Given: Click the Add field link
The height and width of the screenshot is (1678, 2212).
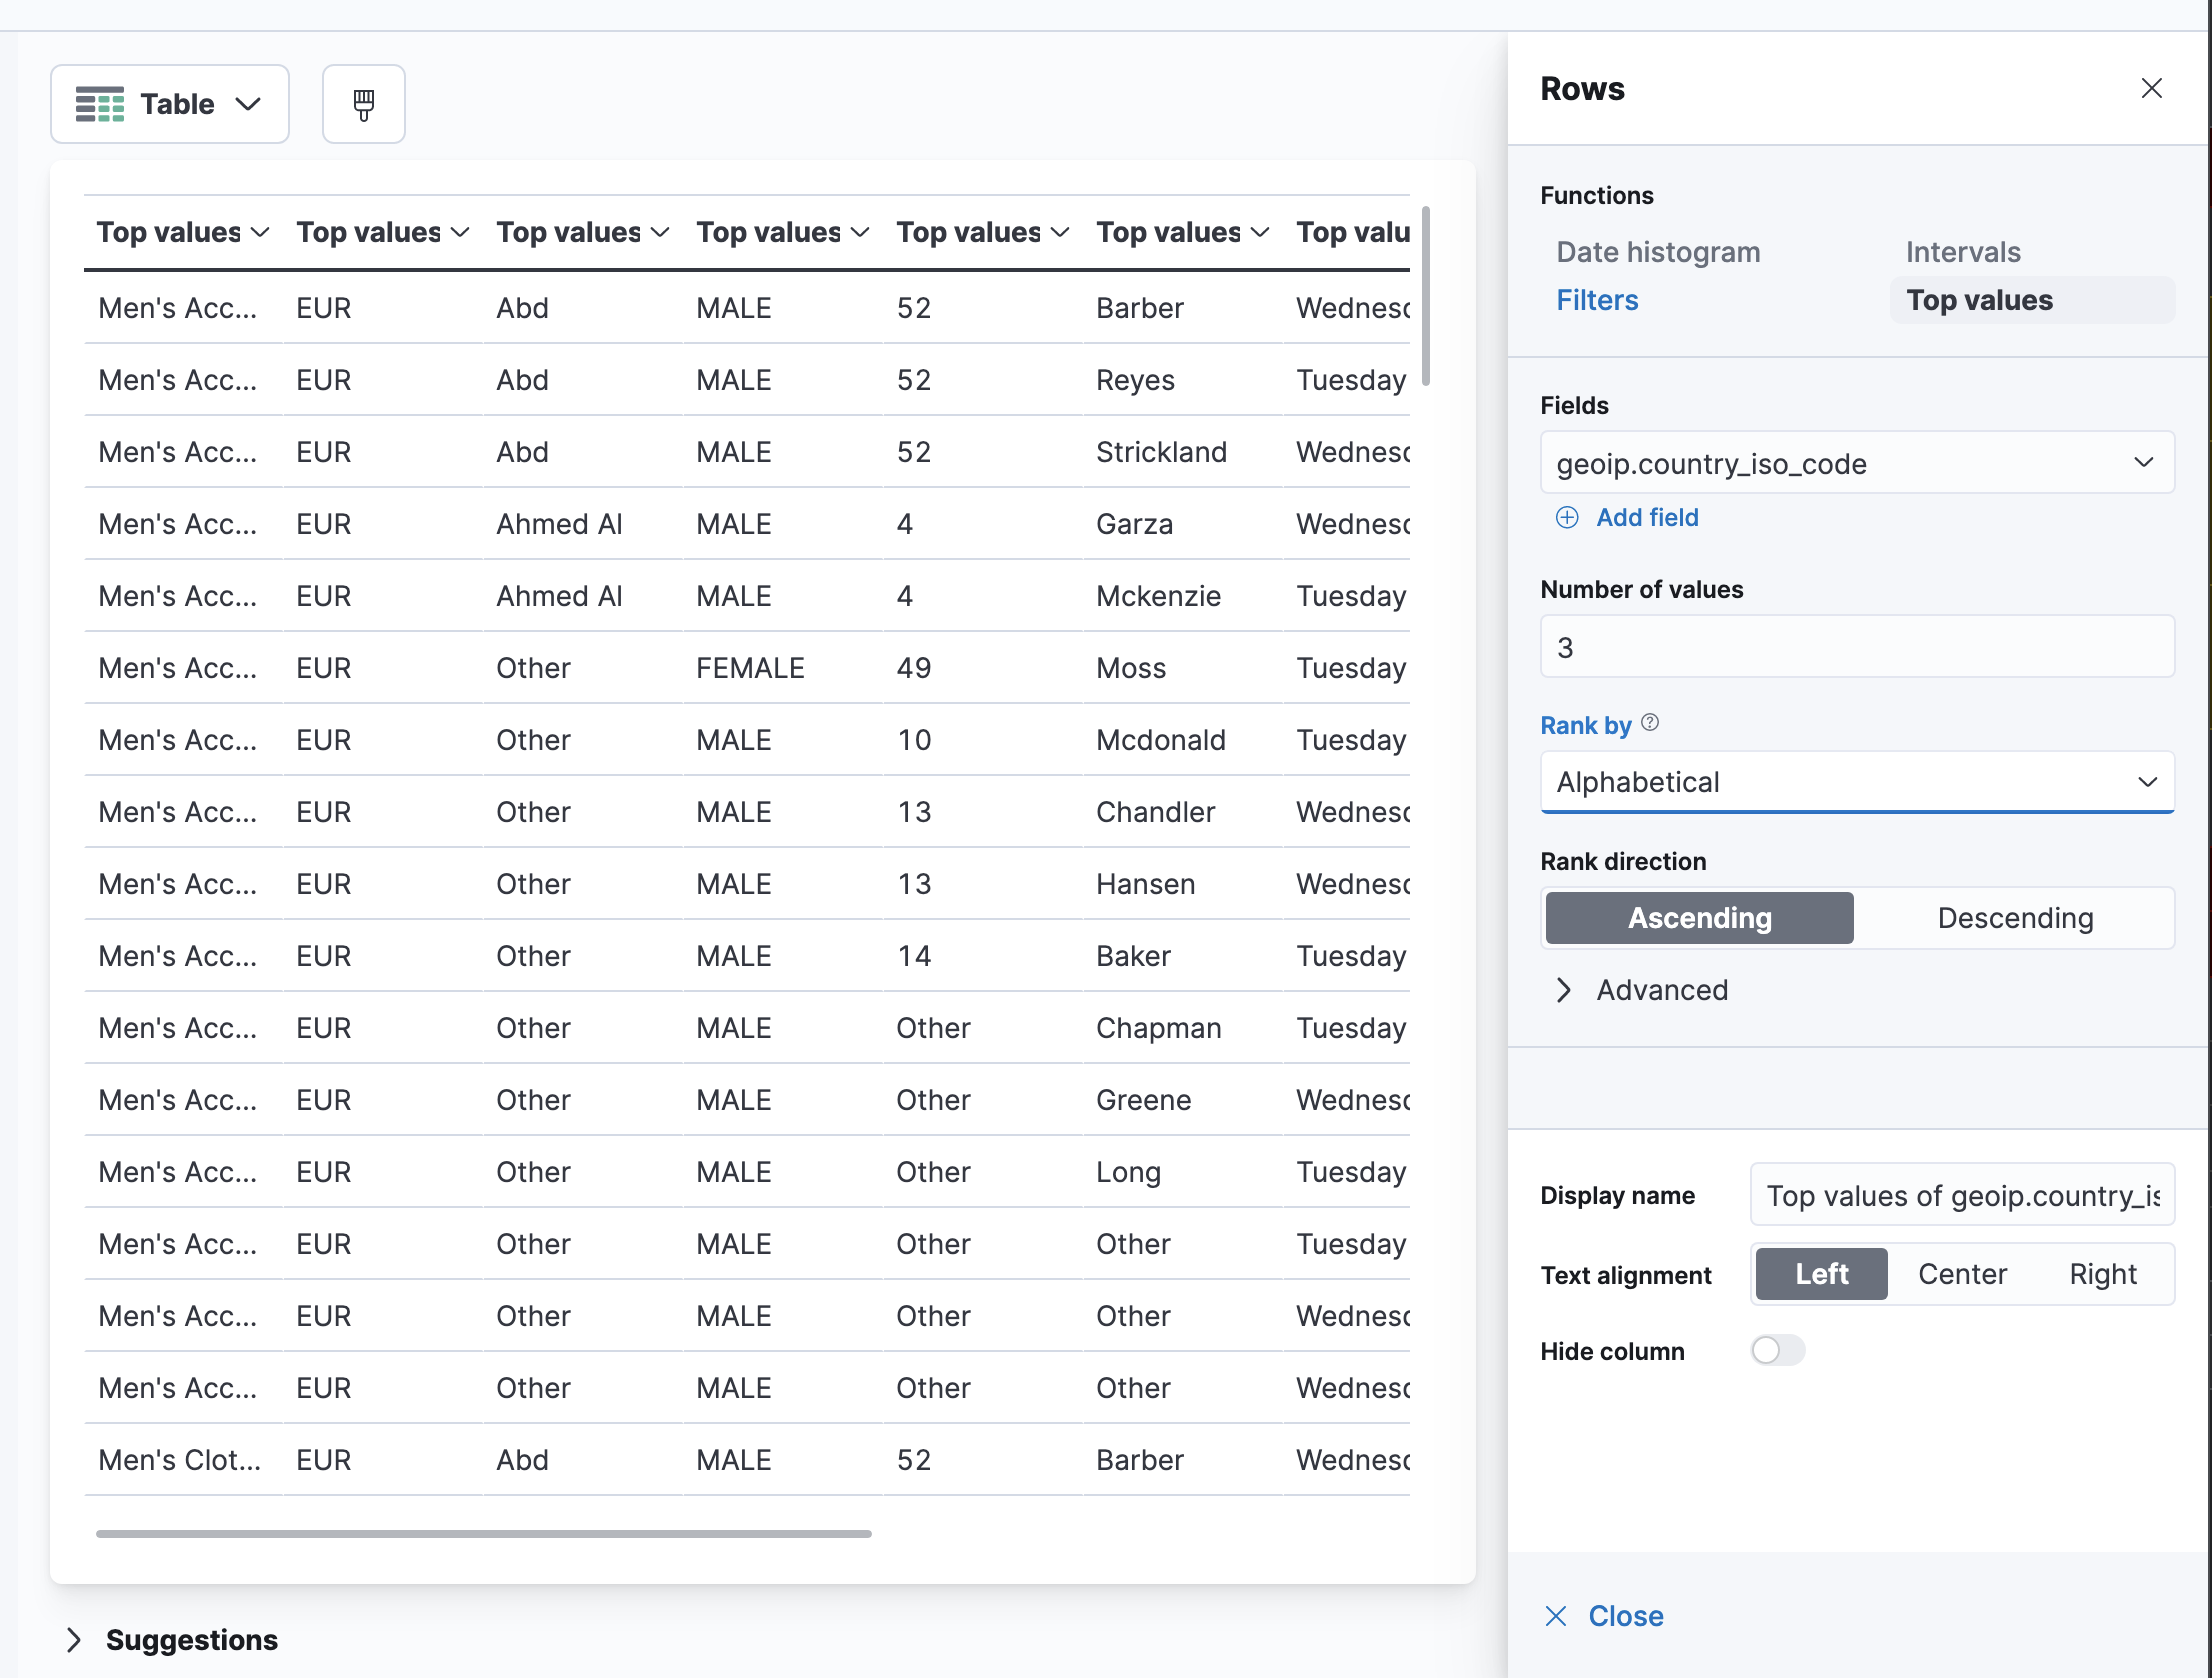Looking at the screenshot, I should [1647, 518].
